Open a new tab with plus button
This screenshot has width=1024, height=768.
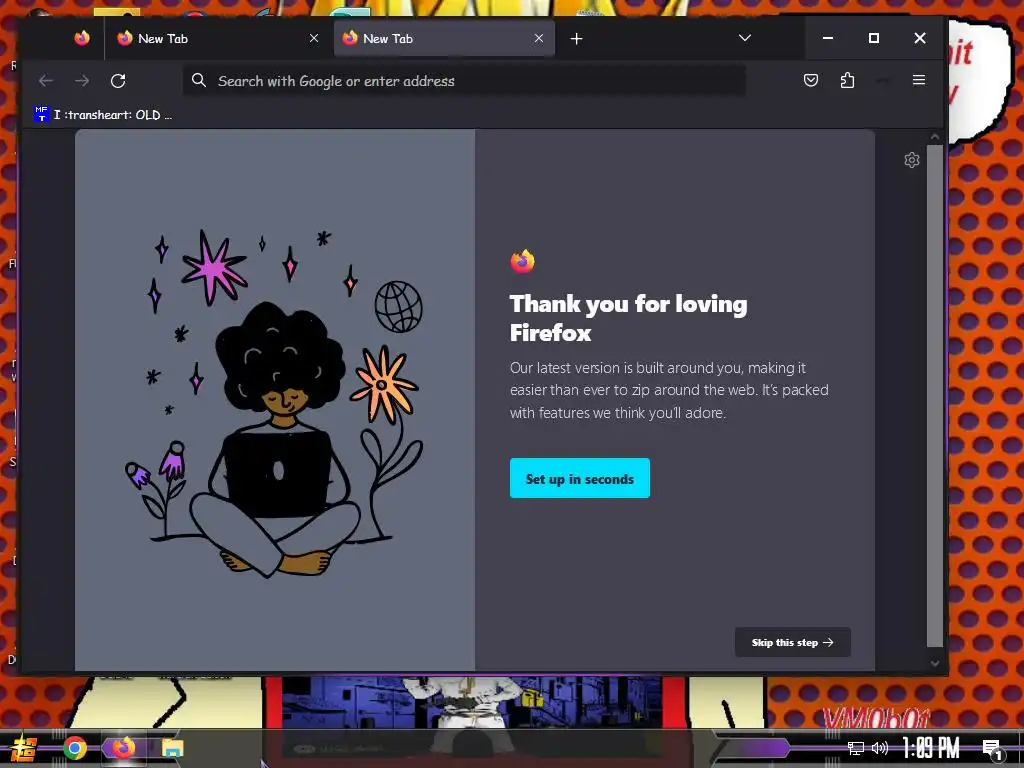coord(576,39)
